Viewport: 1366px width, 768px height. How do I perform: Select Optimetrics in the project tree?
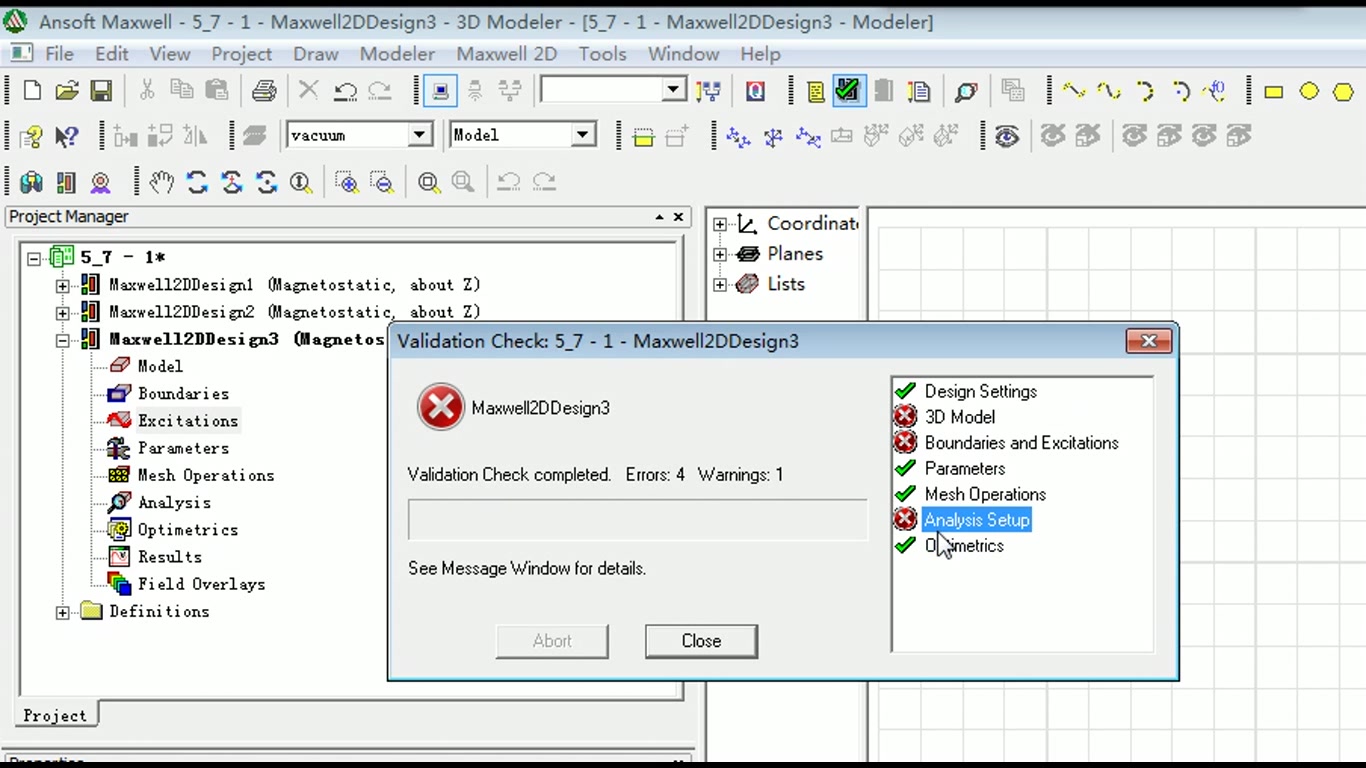[x=188, y=530]
